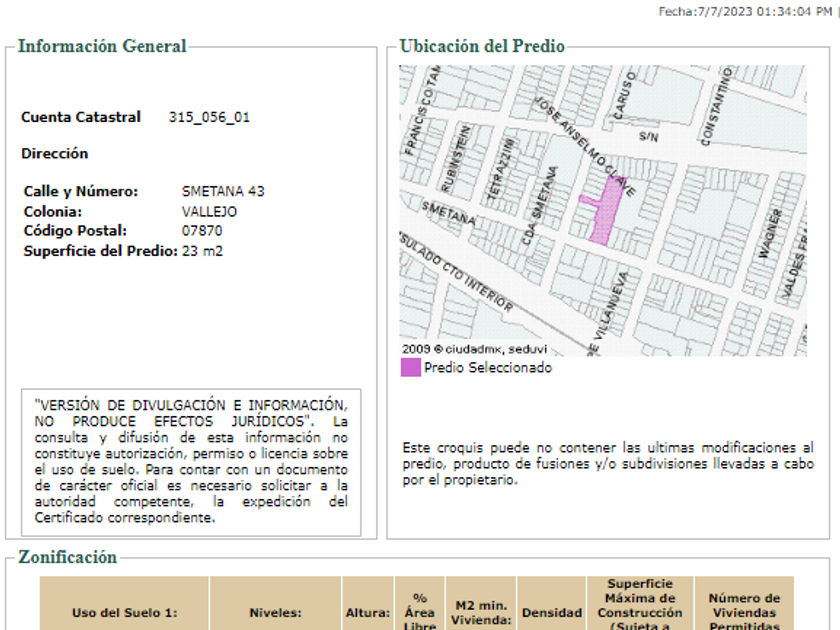840x630 pixels.
Task: Click the CARUSO street label on map
Action: (x=624, y=95)
